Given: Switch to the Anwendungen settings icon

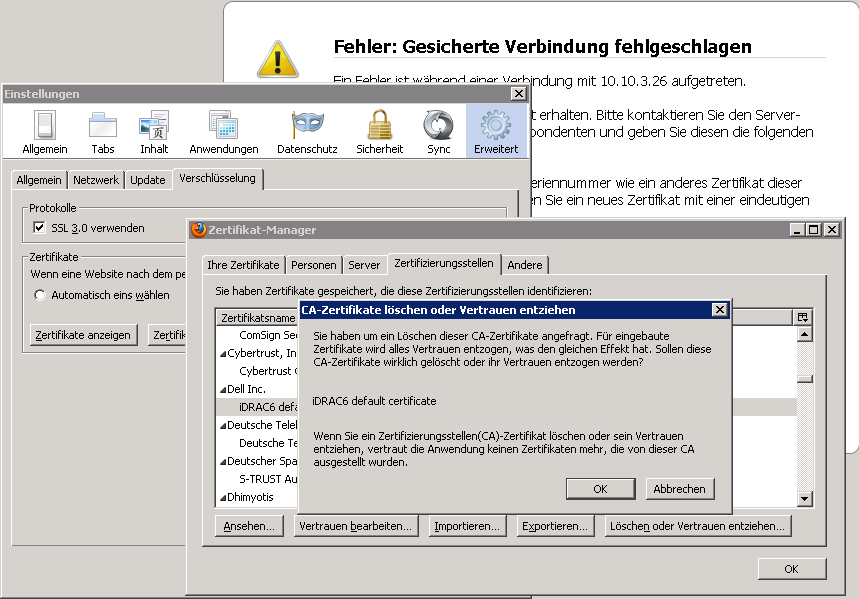Looking at the screenshot, I should click(223, 125).
